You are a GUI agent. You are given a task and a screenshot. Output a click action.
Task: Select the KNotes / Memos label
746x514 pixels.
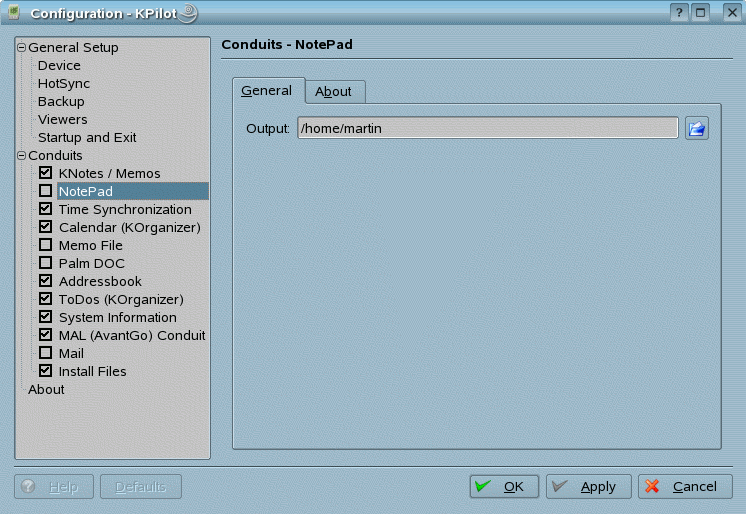click(x=109, y=173)
